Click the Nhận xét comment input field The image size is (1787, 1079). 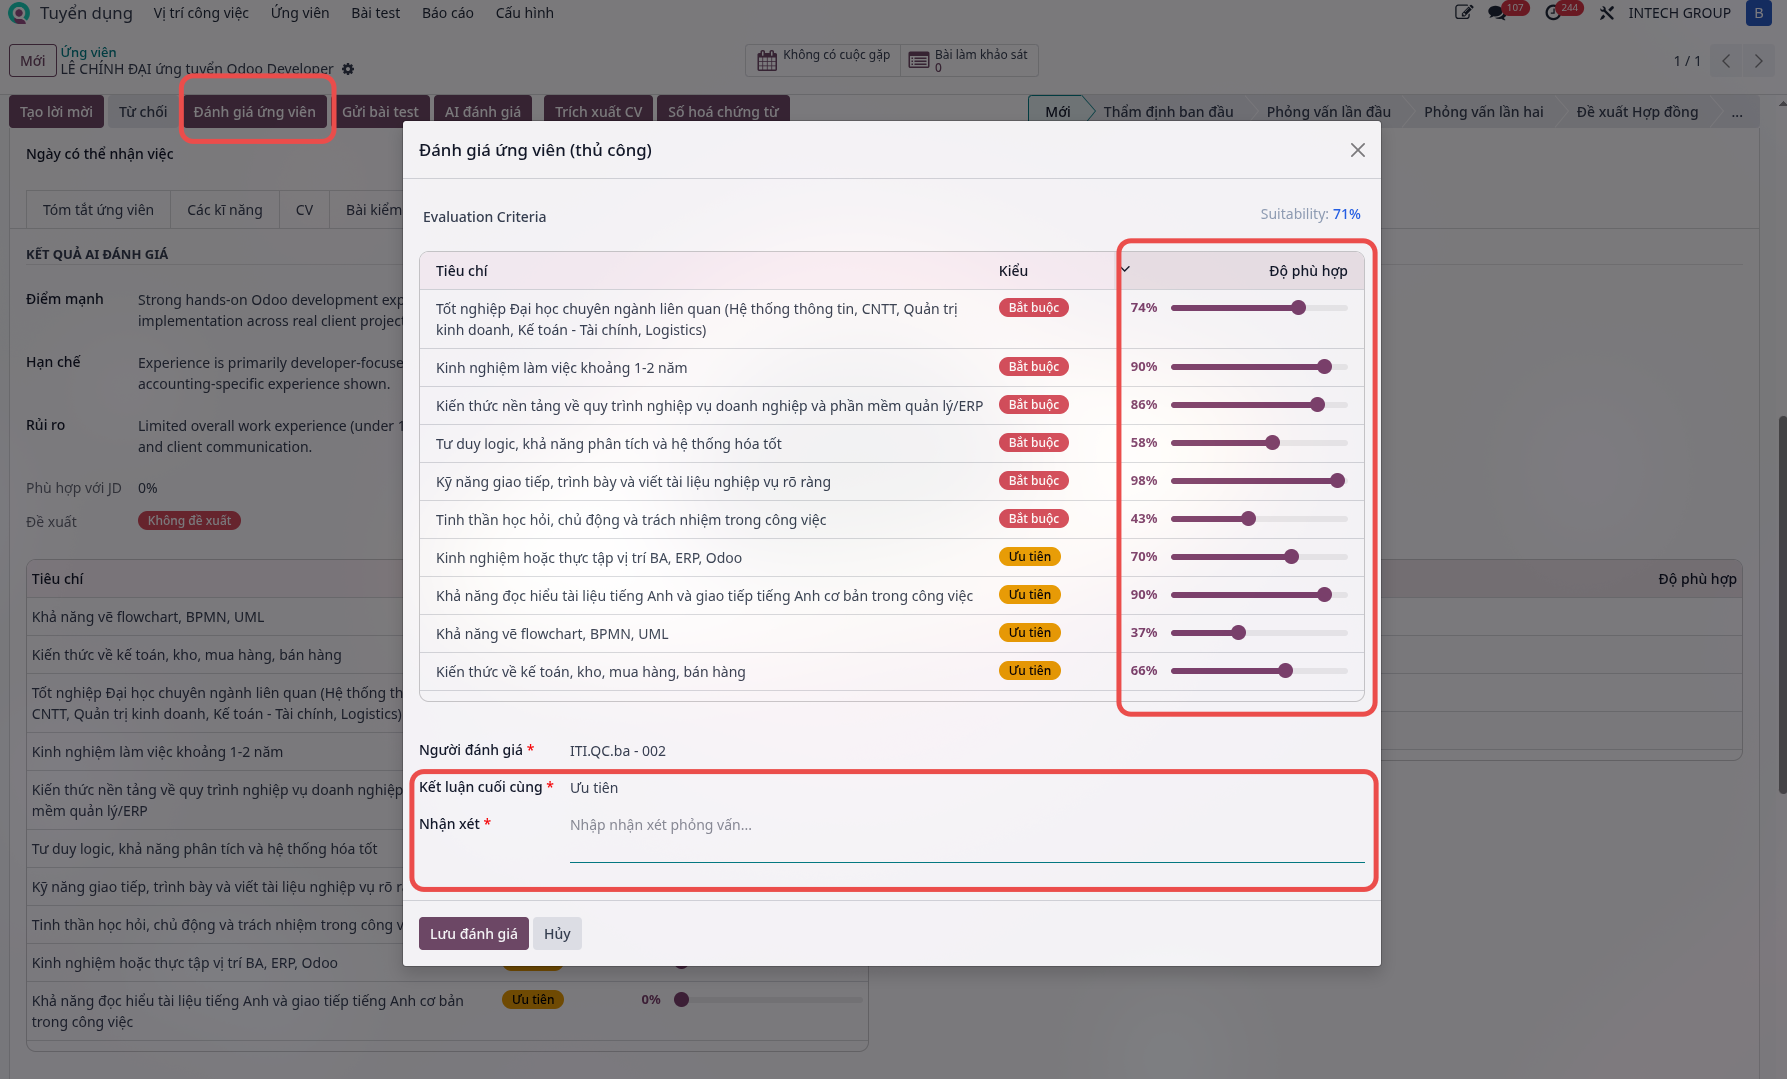point(967,836)
